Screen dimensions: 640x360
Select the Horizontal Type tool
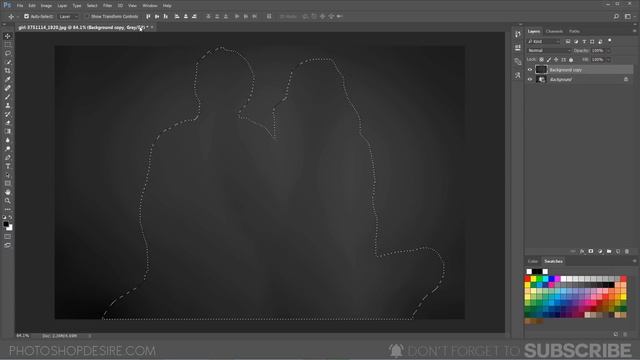8,166
